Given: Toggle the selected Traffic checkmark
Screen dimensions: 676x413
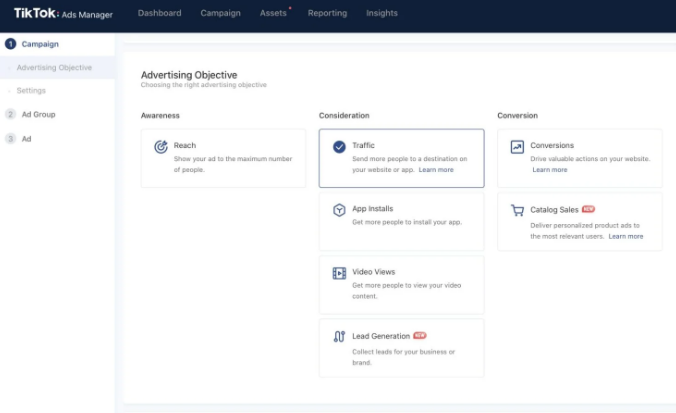Looking at the screenshot, I should click(x=339, y=147).
